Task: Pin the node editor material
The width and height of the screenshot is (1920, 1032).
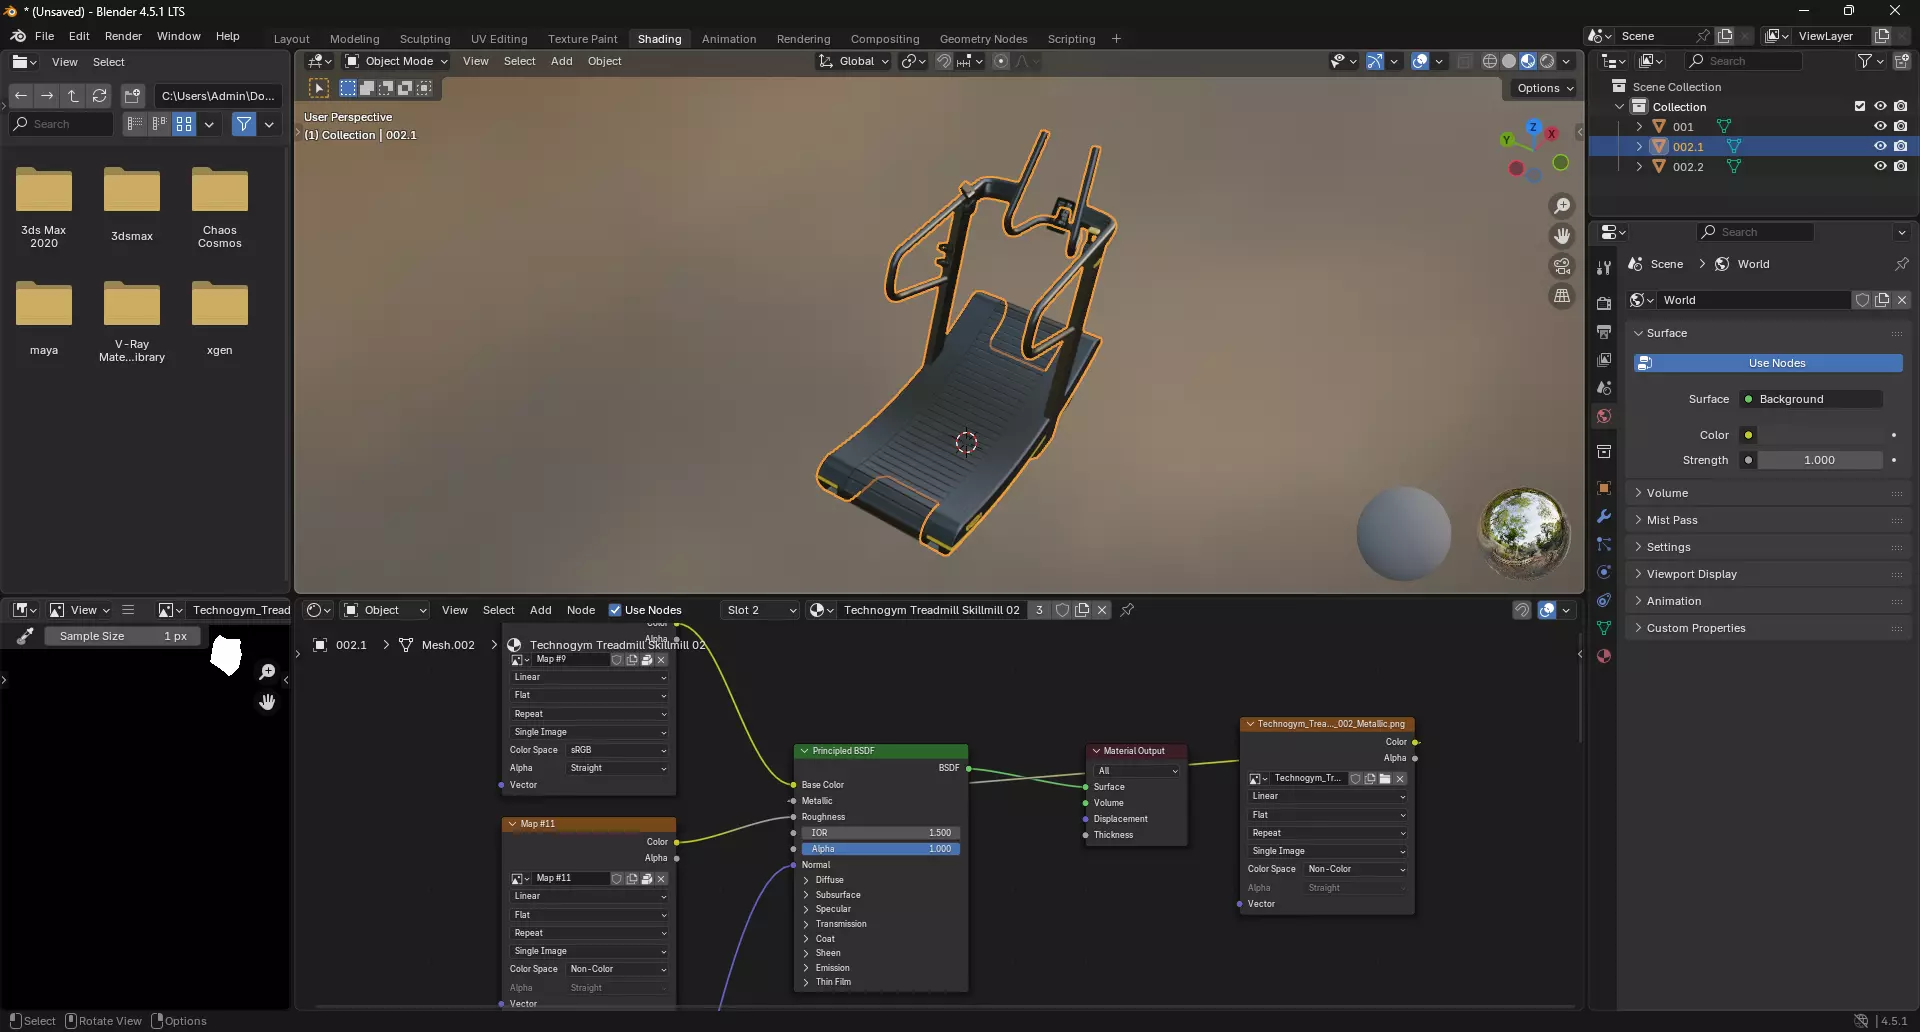Action: tap(1127, 610)
